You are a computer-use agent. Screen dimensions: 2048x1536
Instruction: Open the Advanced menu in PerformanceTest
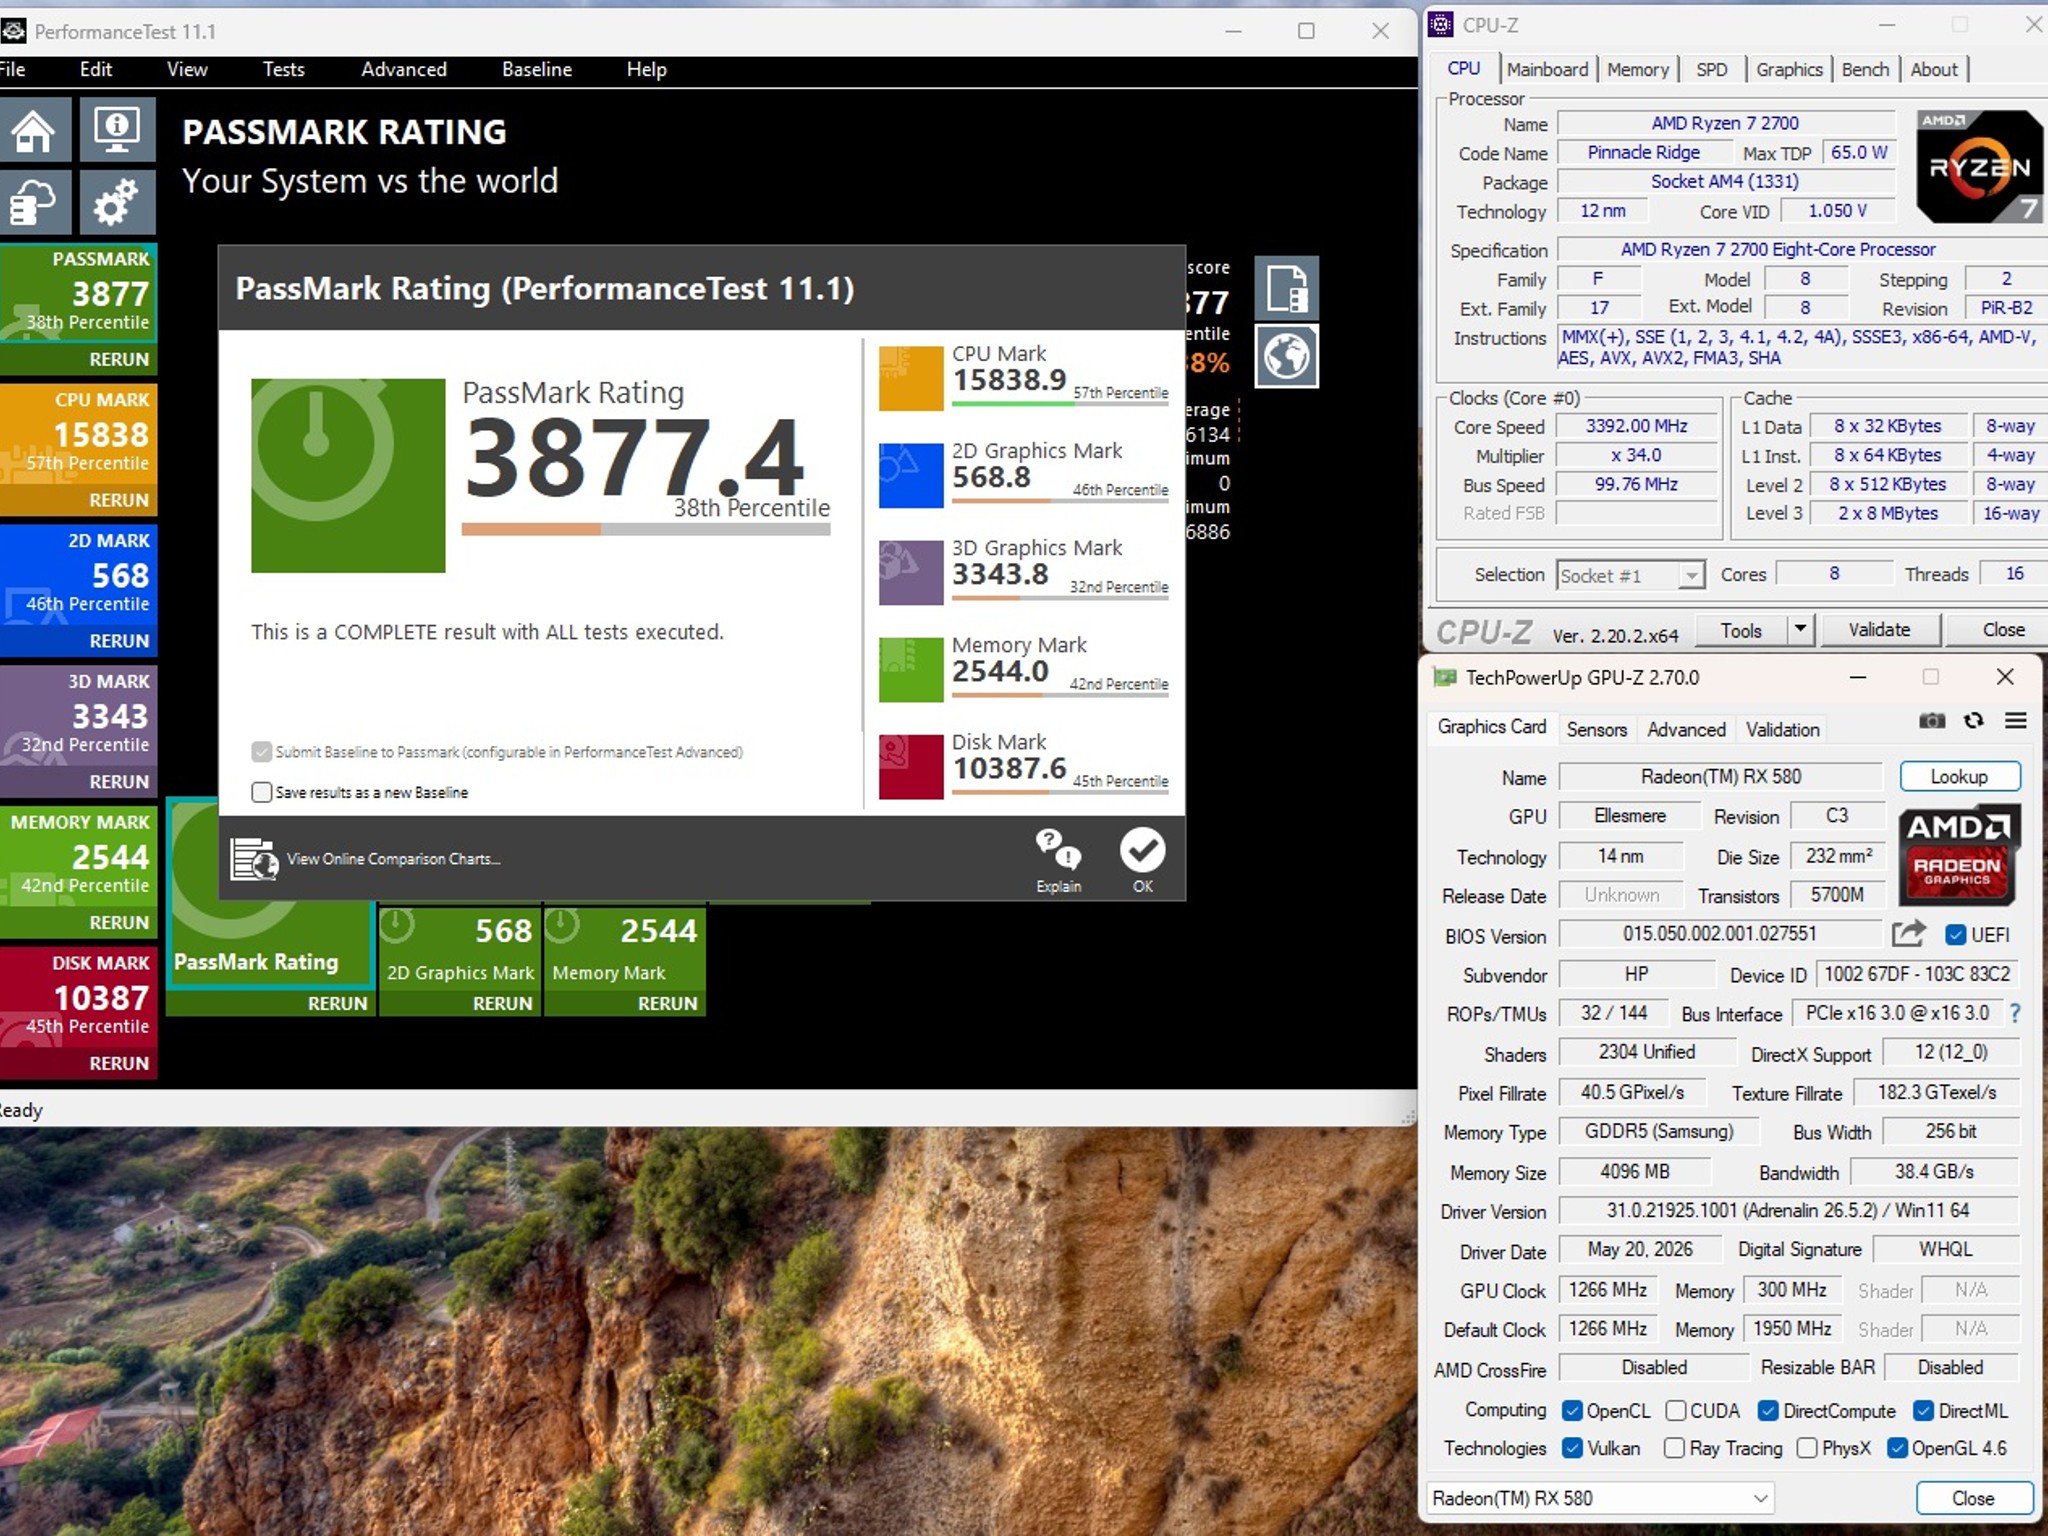point(404,69)
